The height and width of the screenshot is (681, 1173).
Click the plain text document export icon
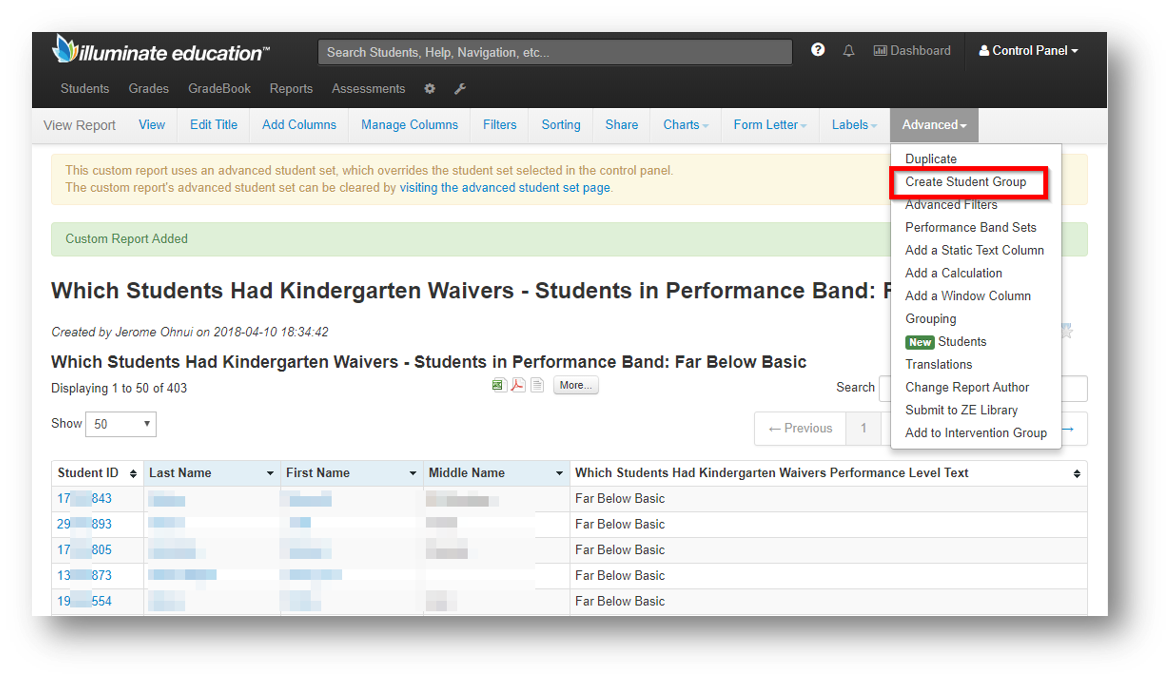[x=537, y=385]
